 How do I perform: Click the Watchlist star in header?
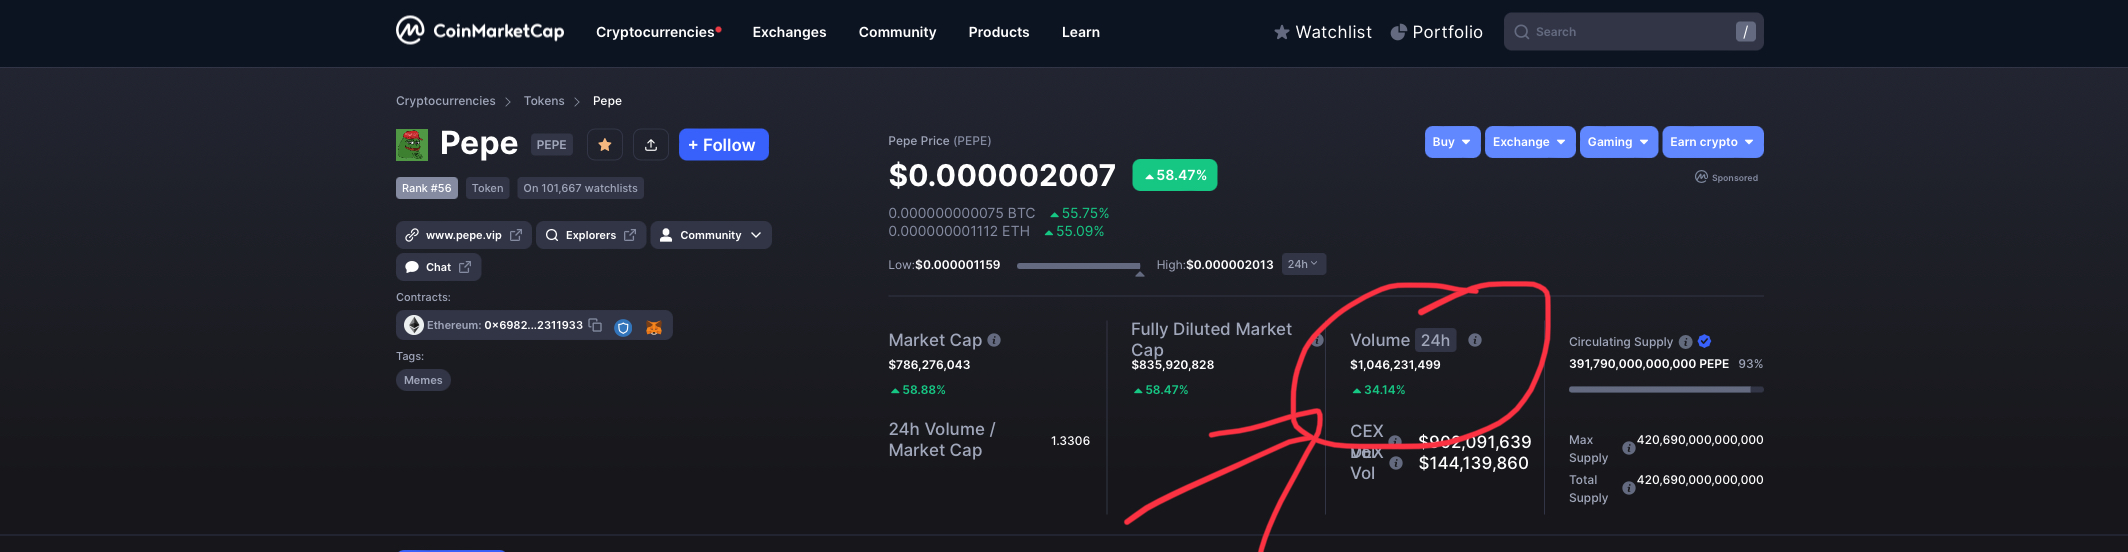click(1282, 32)
